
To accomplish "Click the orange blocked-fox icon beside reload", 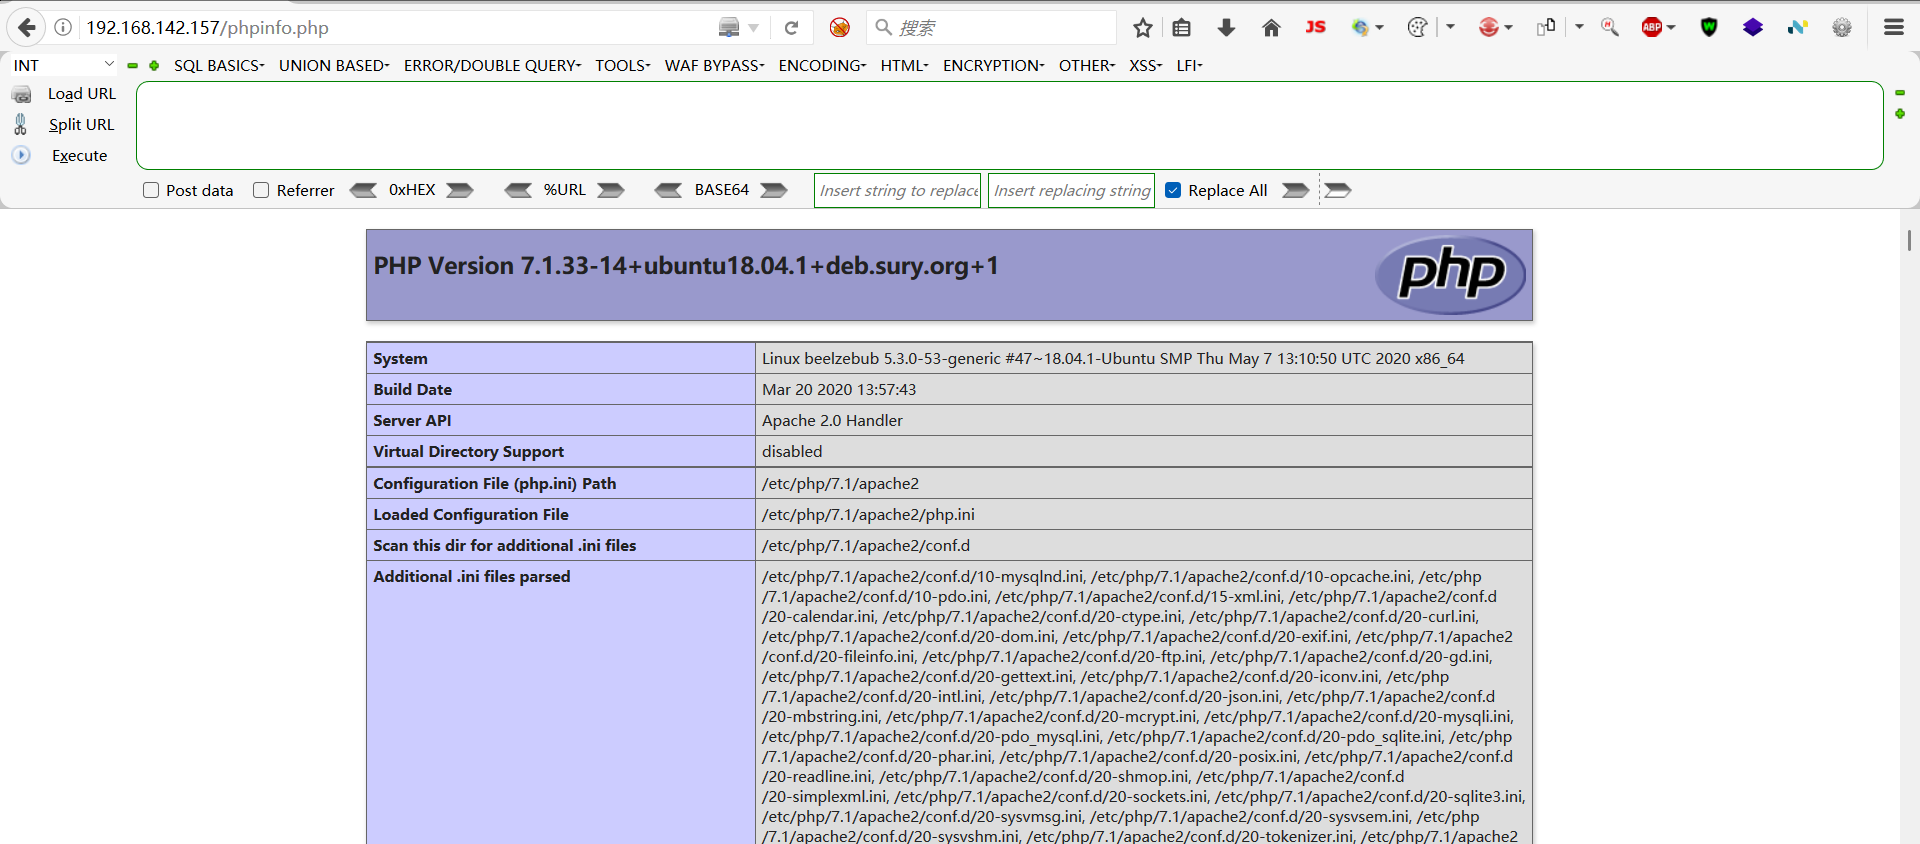I will point(840,28).
